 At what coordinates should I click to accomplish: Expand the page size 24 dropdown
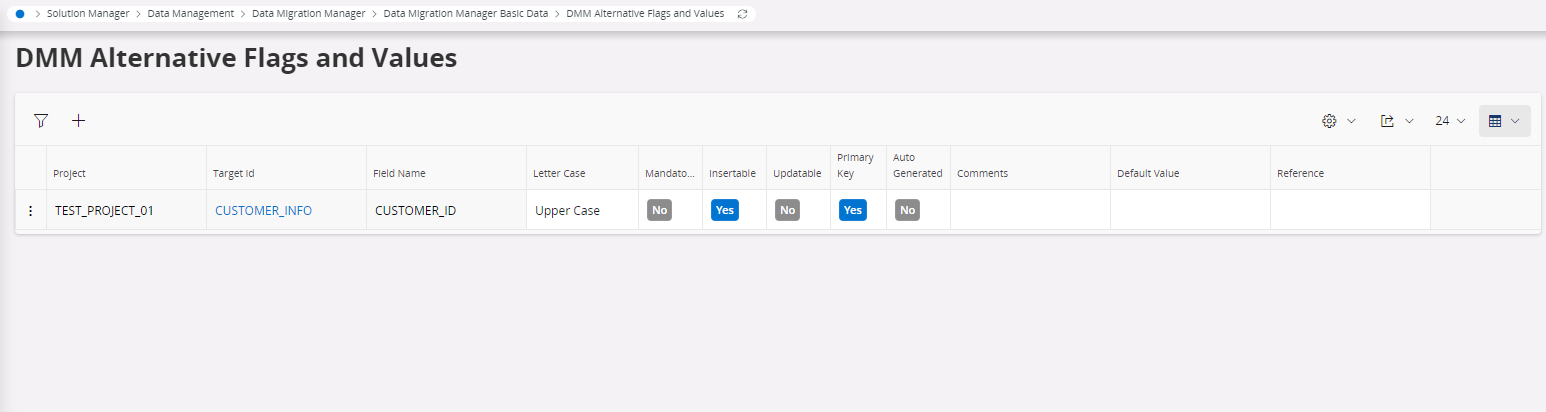[x=1450, y=121]
